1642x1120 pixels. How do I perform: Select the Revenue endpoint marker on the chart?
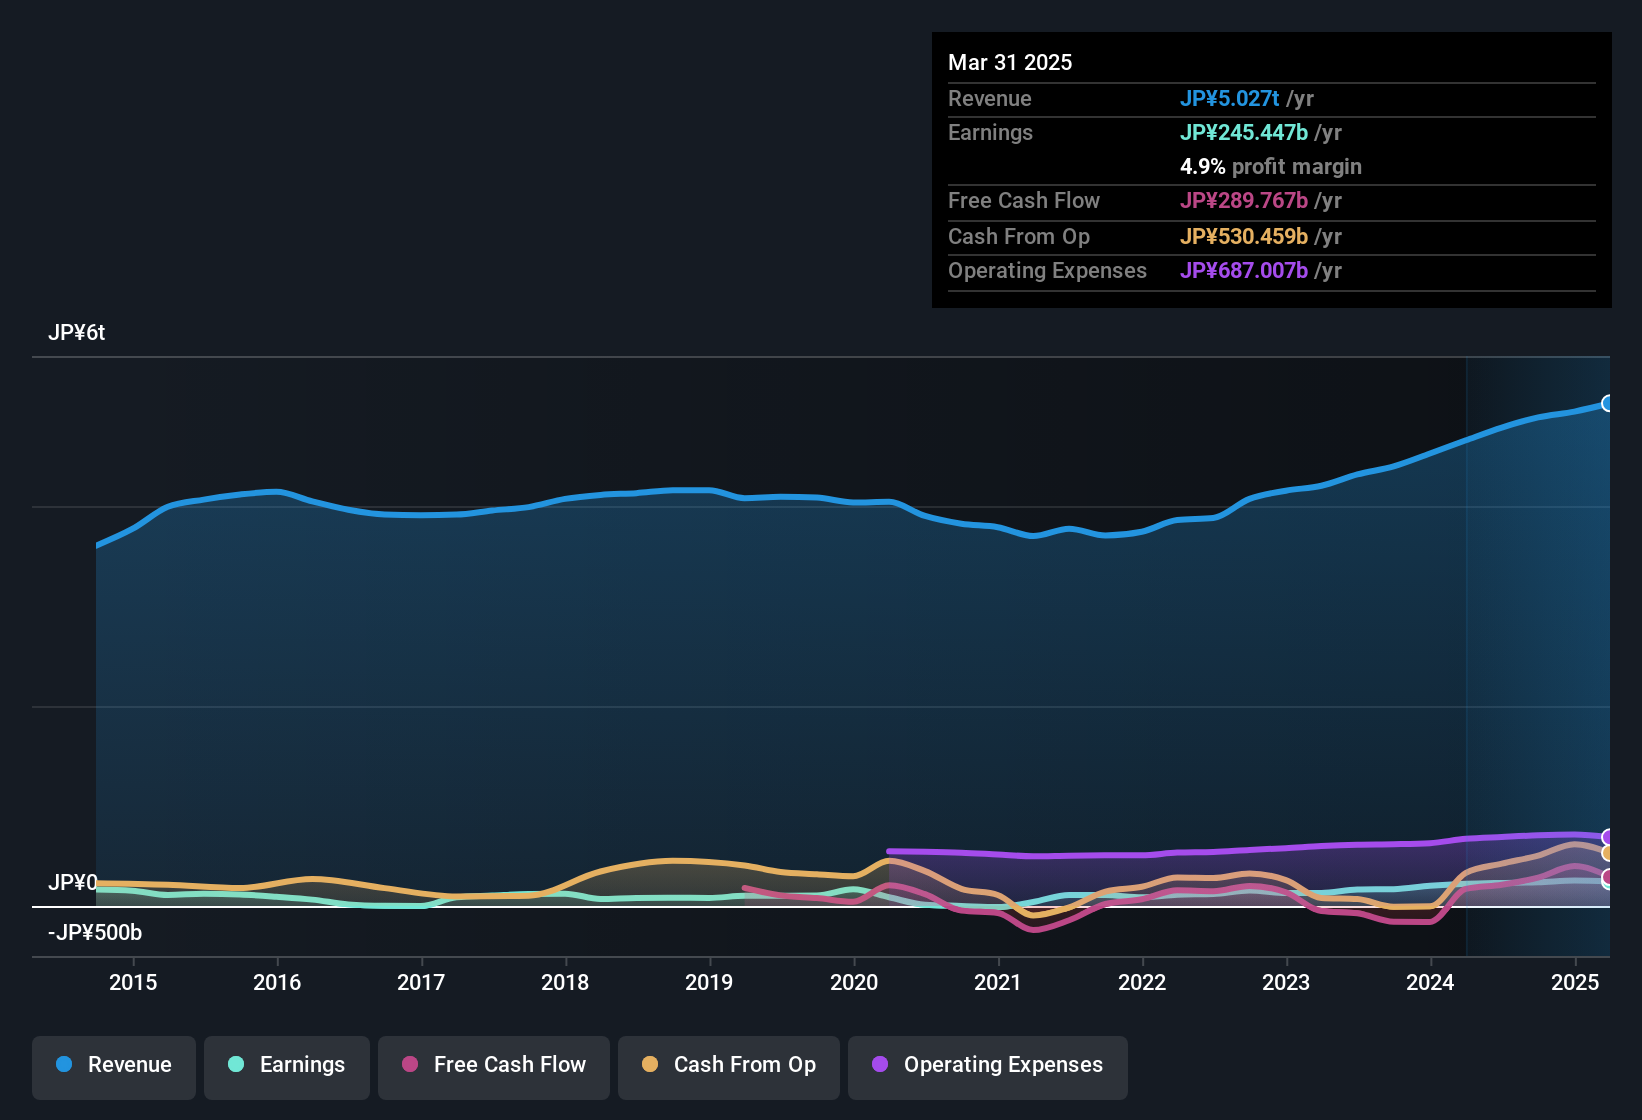1609,403
